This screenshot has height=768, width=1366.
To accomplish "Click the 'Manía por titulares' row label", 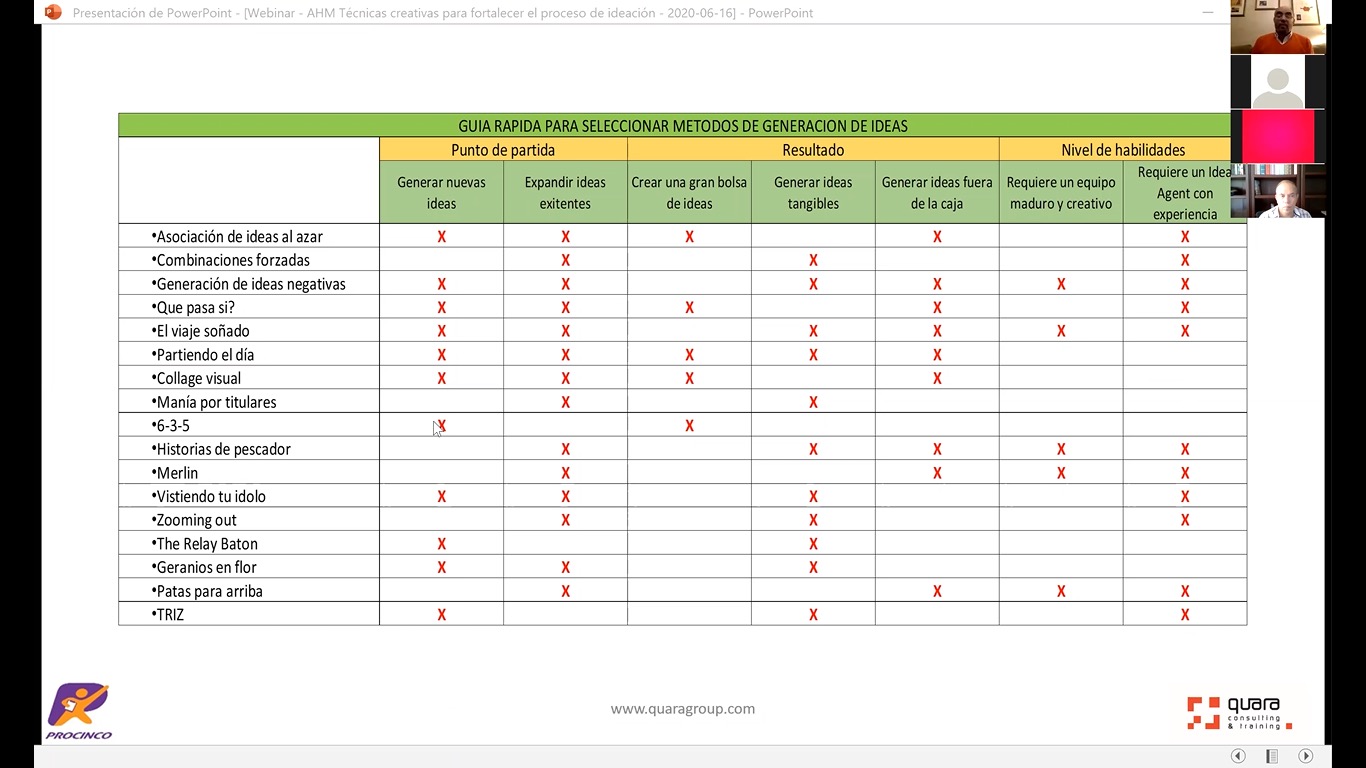I will pyautogui.click(x=214, y=402).
